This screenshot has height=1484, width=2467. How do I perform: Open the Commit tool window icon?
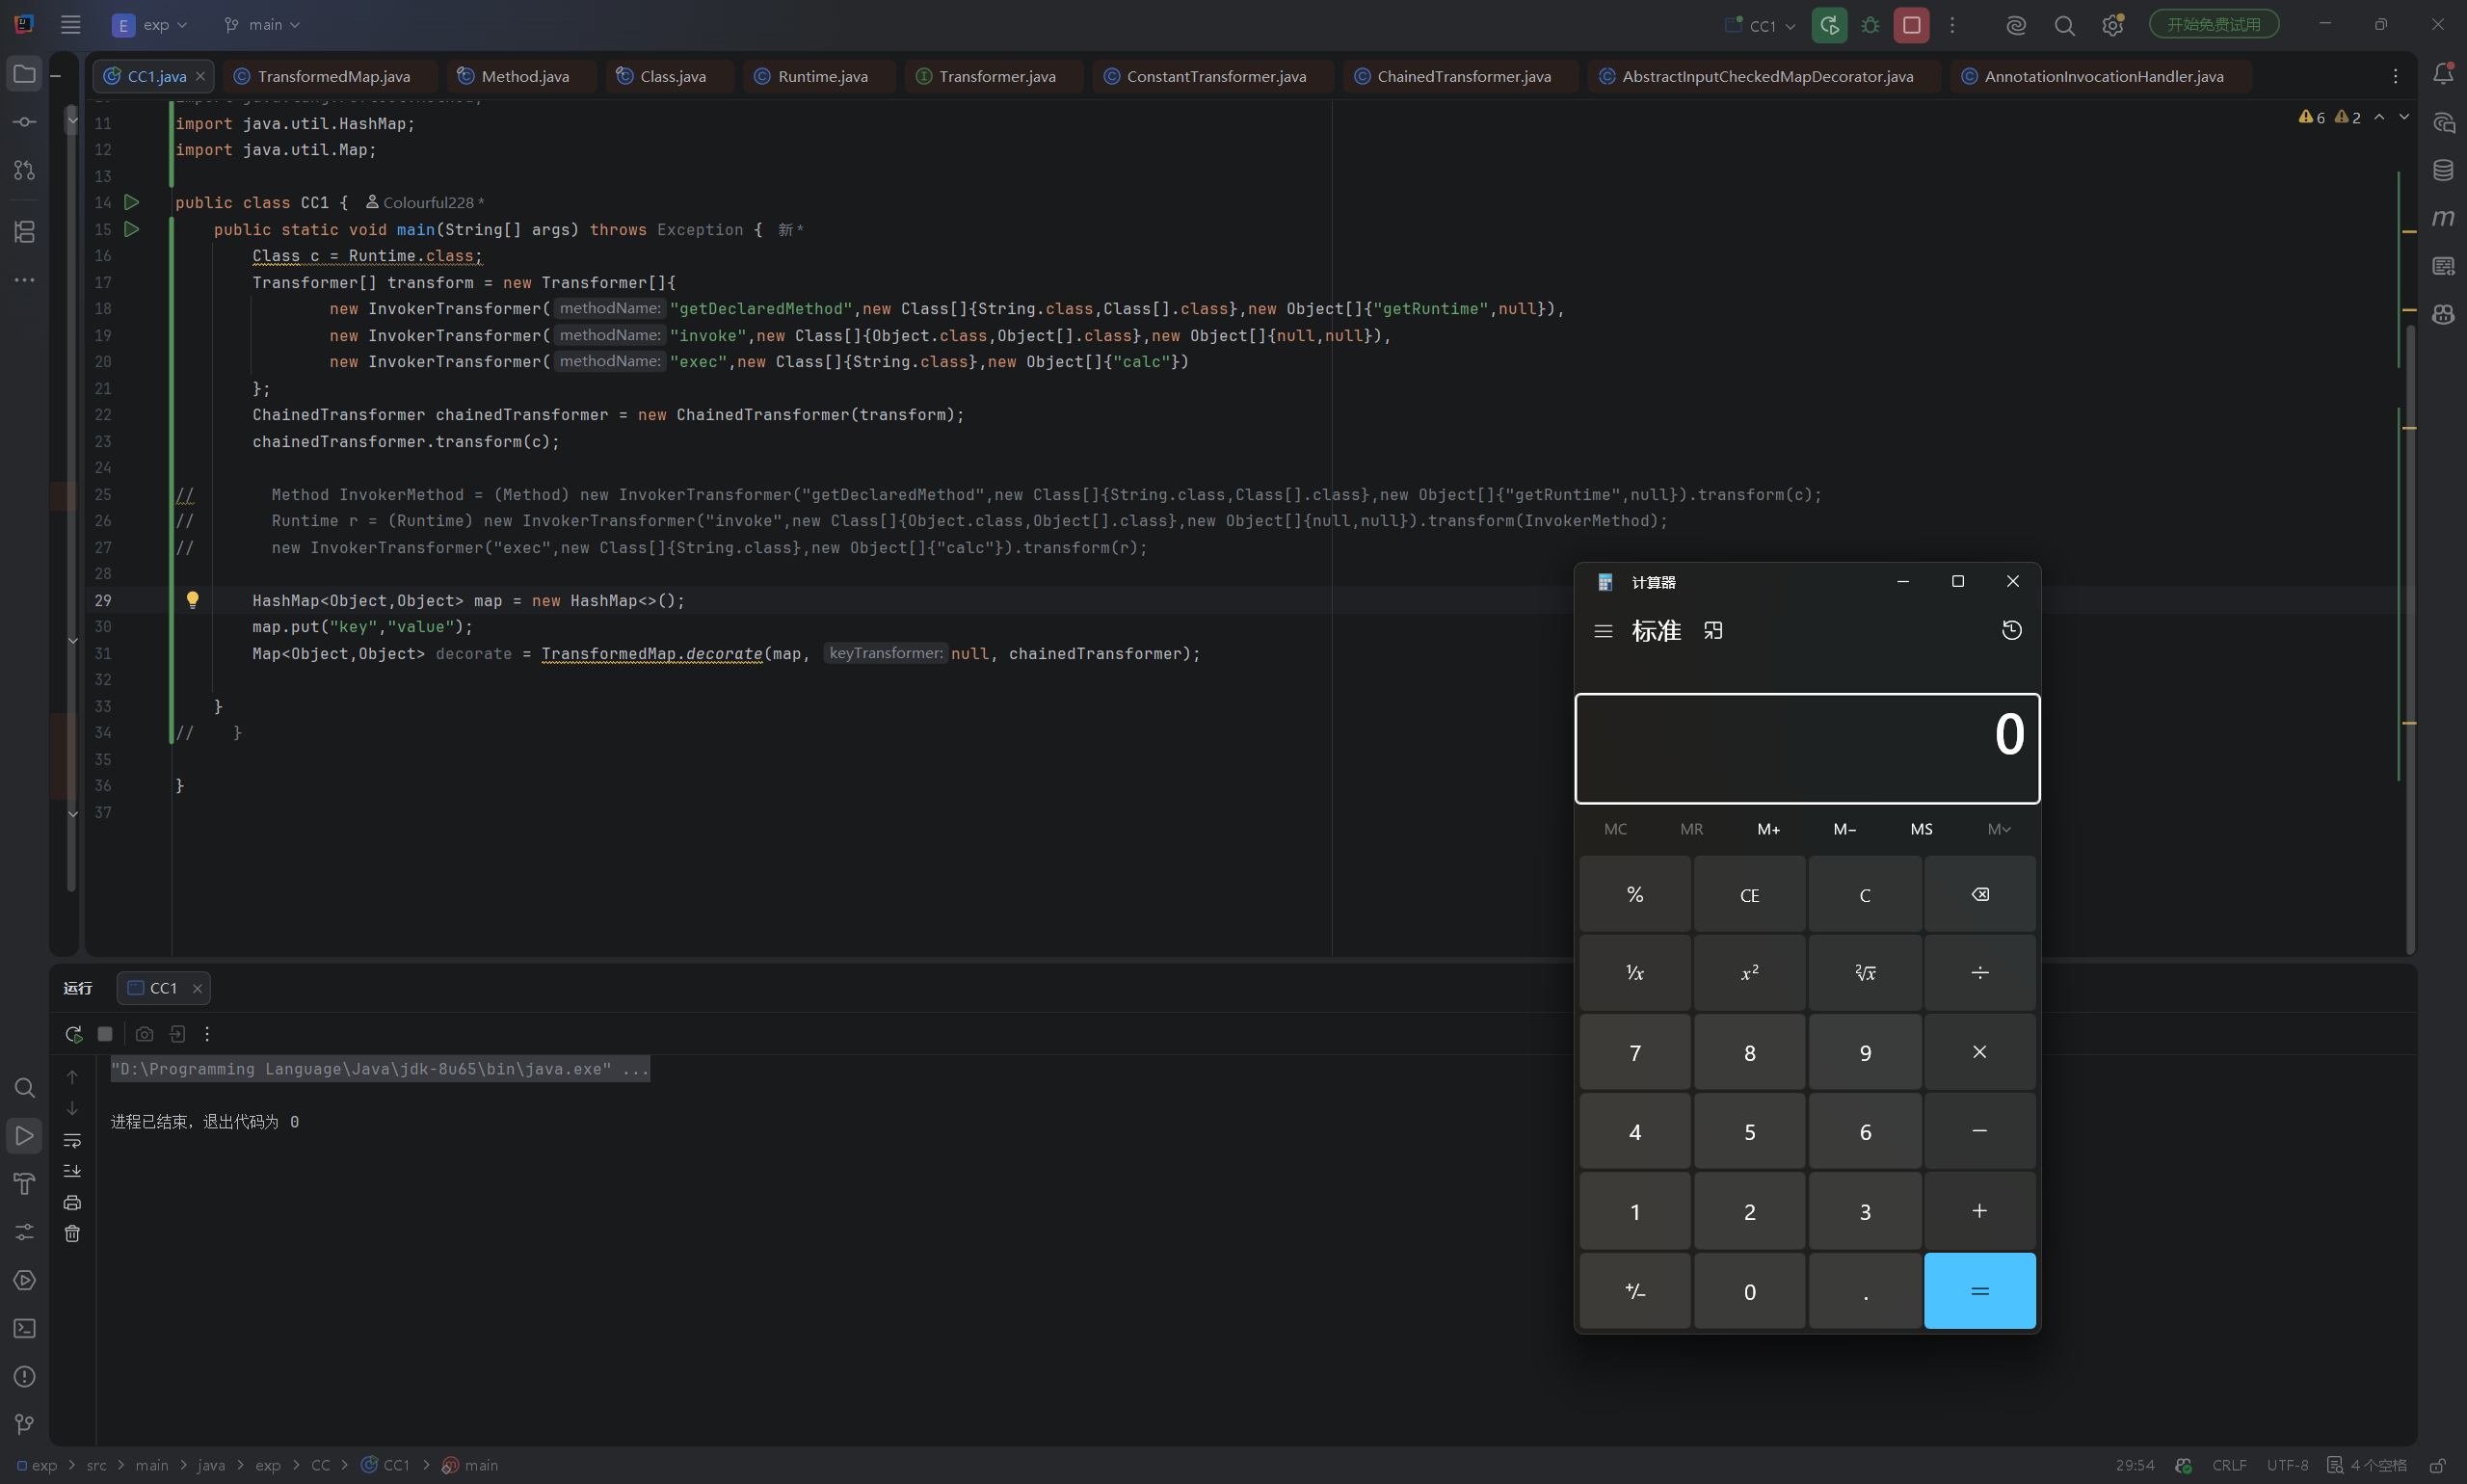24,122
